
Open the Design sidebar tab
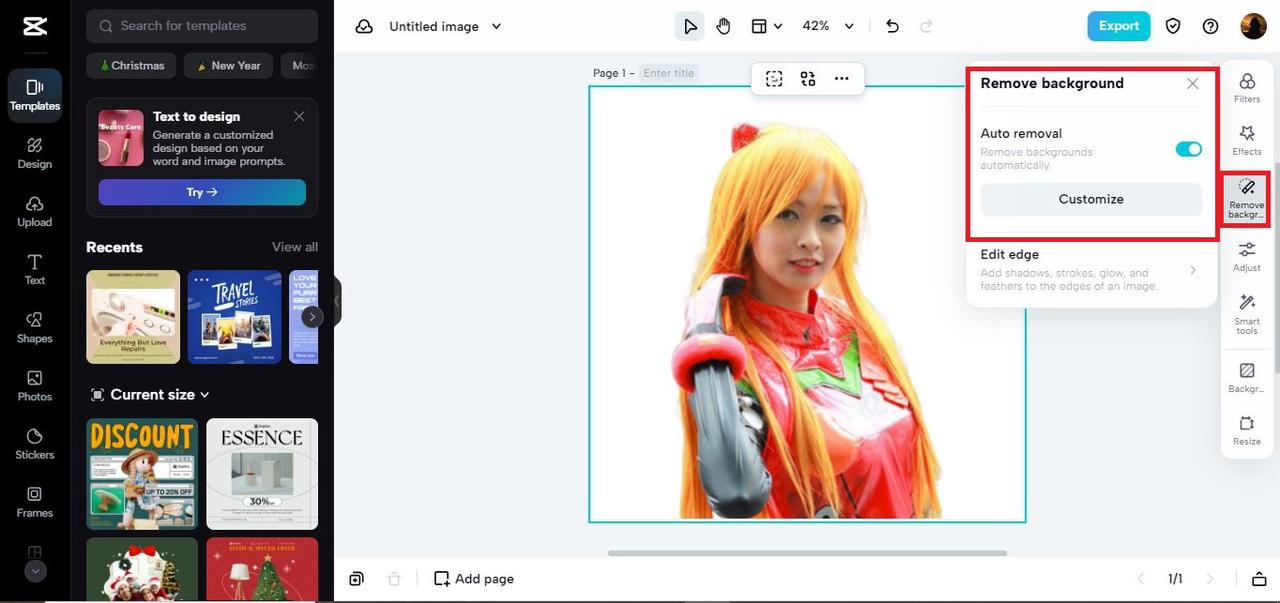pyautogui.click(x=35, y=153)
